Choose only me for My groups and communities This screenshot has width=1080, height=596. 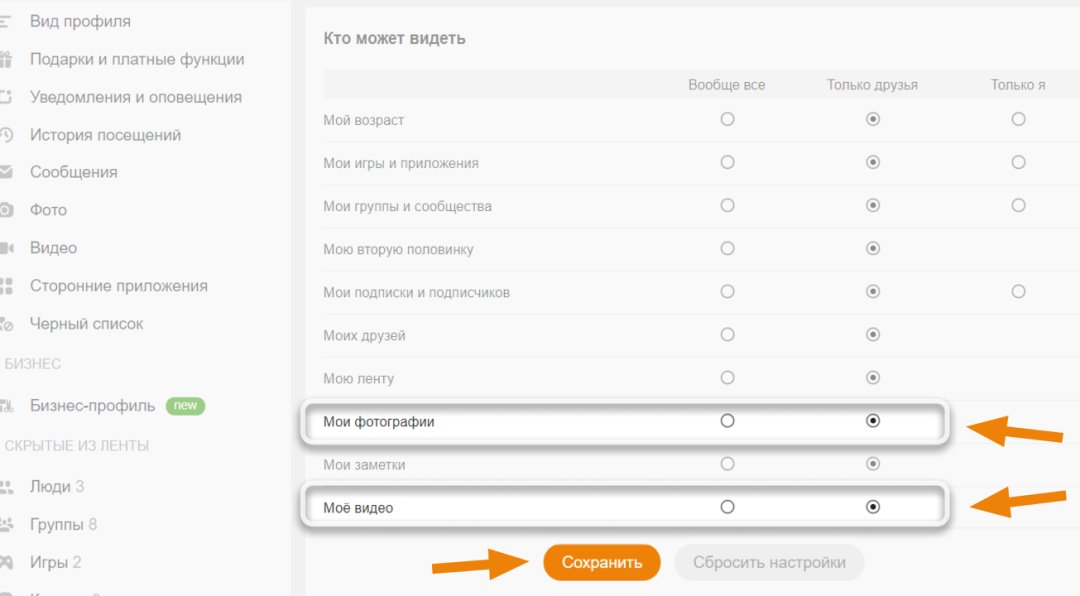pyautogui.click(x=1018, y=205)
